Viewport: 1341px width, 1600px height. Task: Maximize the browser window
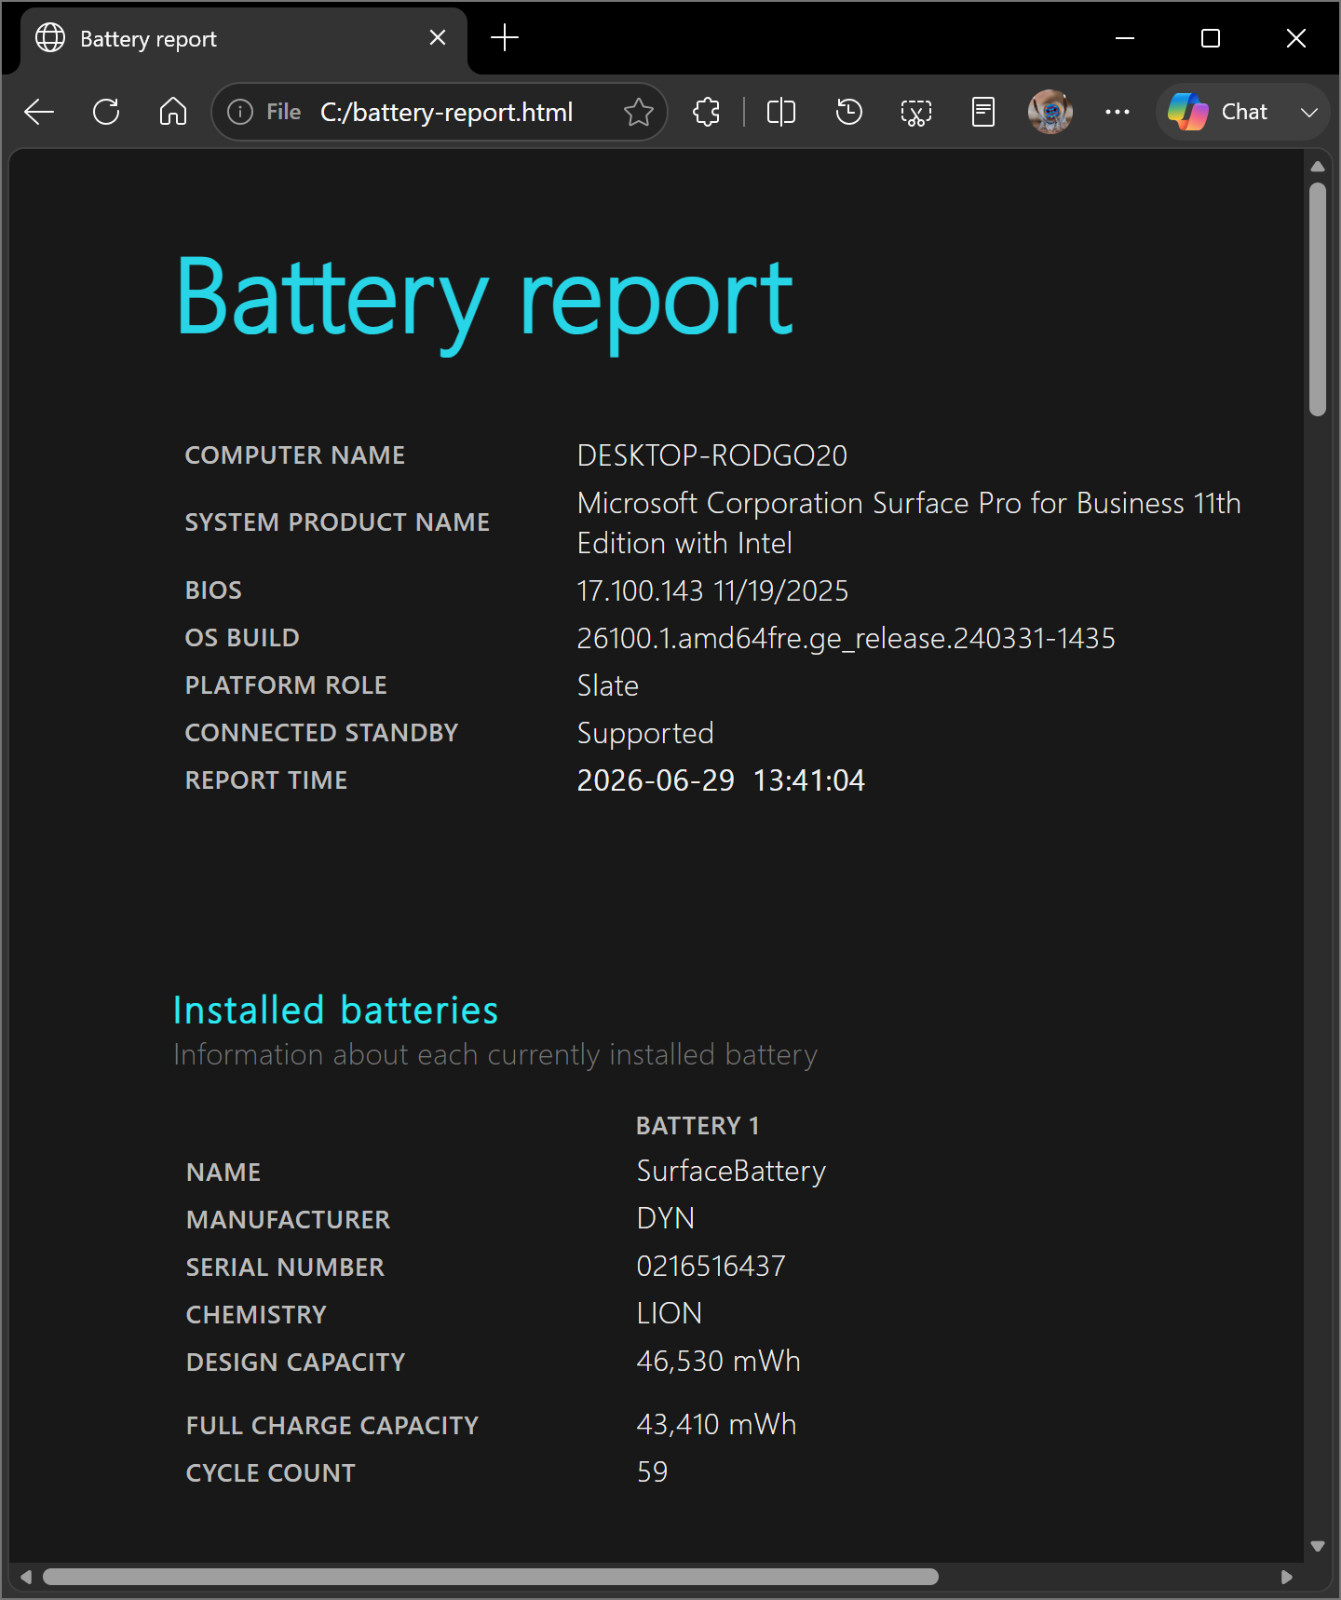coord(1210,38)
